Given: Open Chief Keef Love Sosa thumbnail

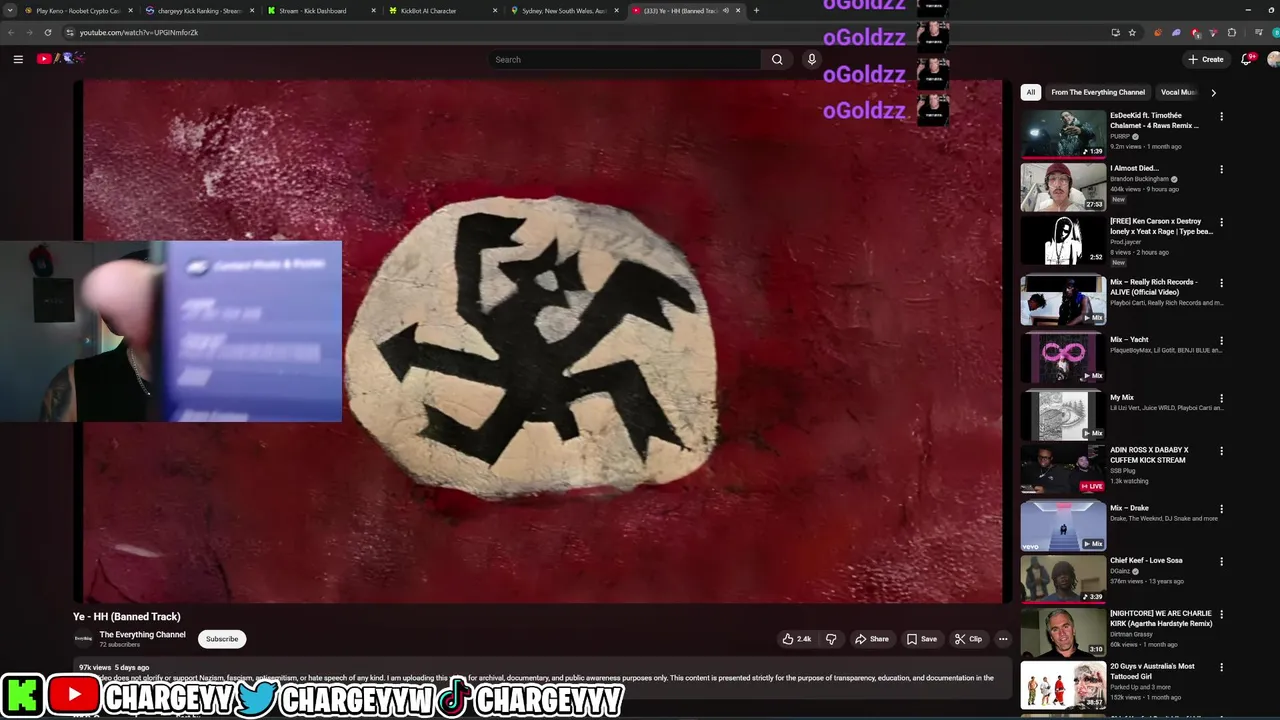Looking at the screenshot, I should pos(1063,578).
